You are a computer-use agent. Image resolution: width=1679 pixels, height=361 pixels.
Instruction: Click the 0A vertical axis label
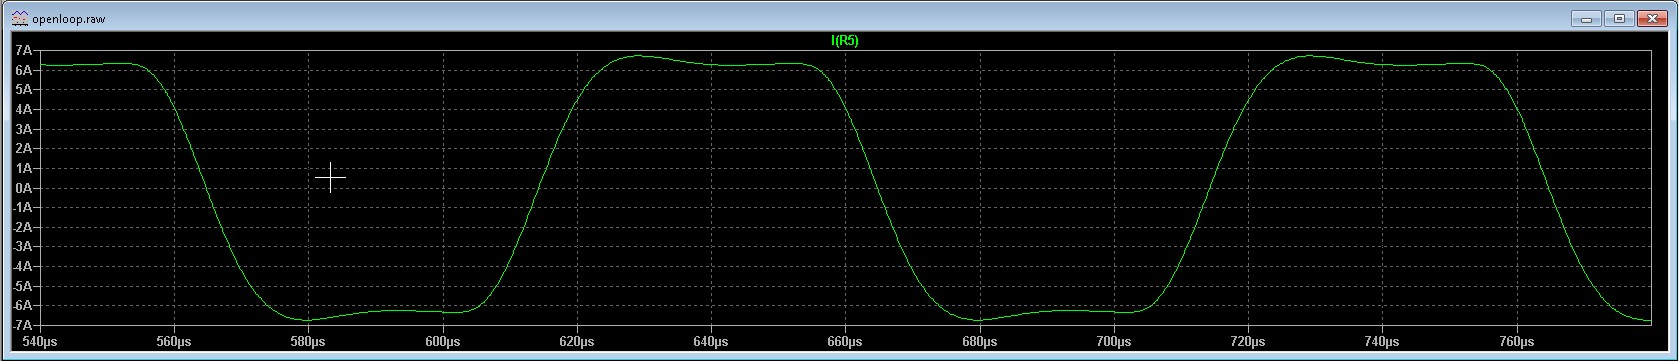coord(24,188)
